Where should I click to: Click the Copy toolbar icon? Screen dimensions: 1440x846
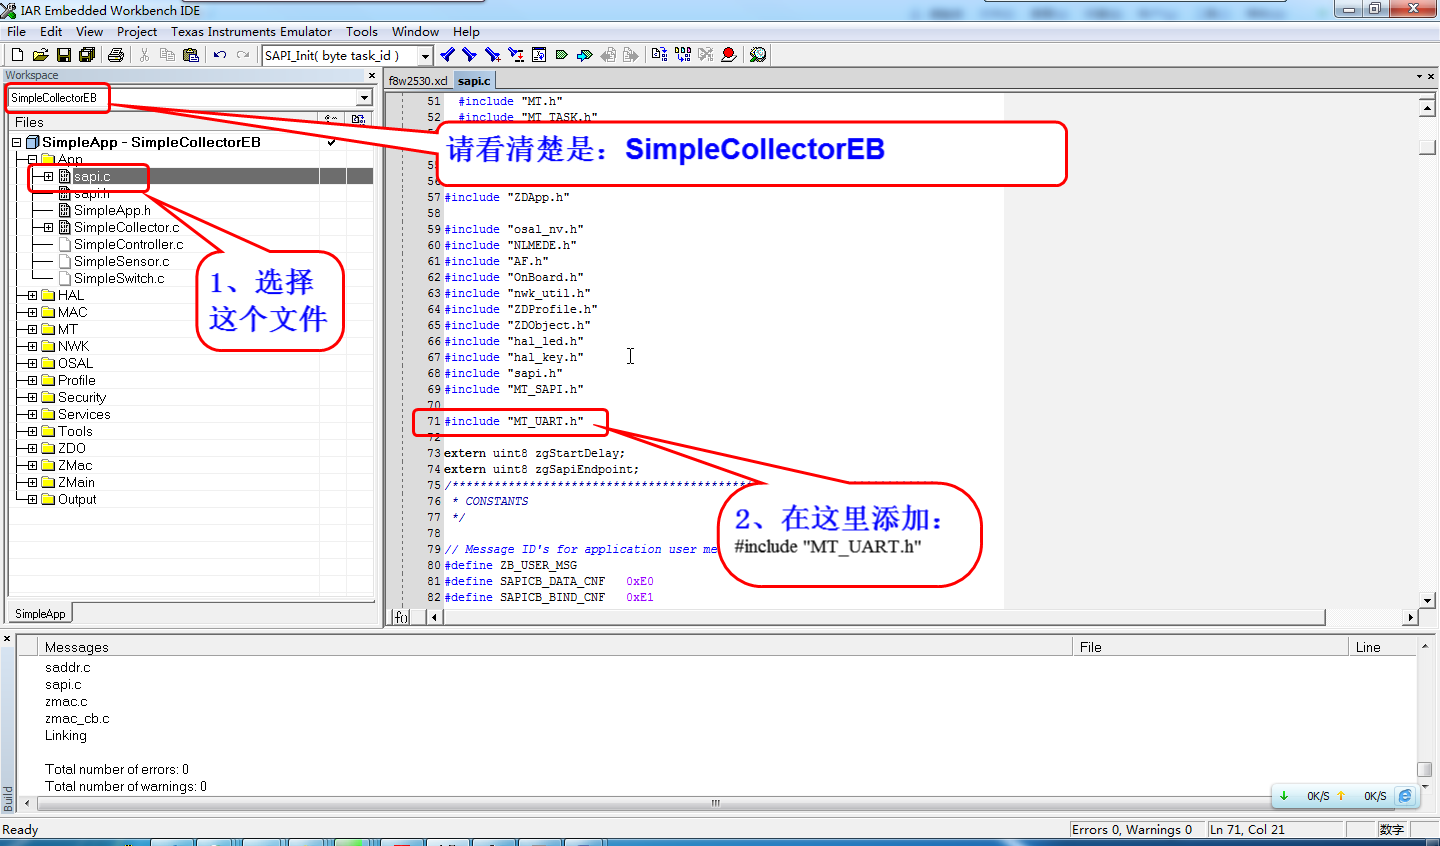coord(167,55)
